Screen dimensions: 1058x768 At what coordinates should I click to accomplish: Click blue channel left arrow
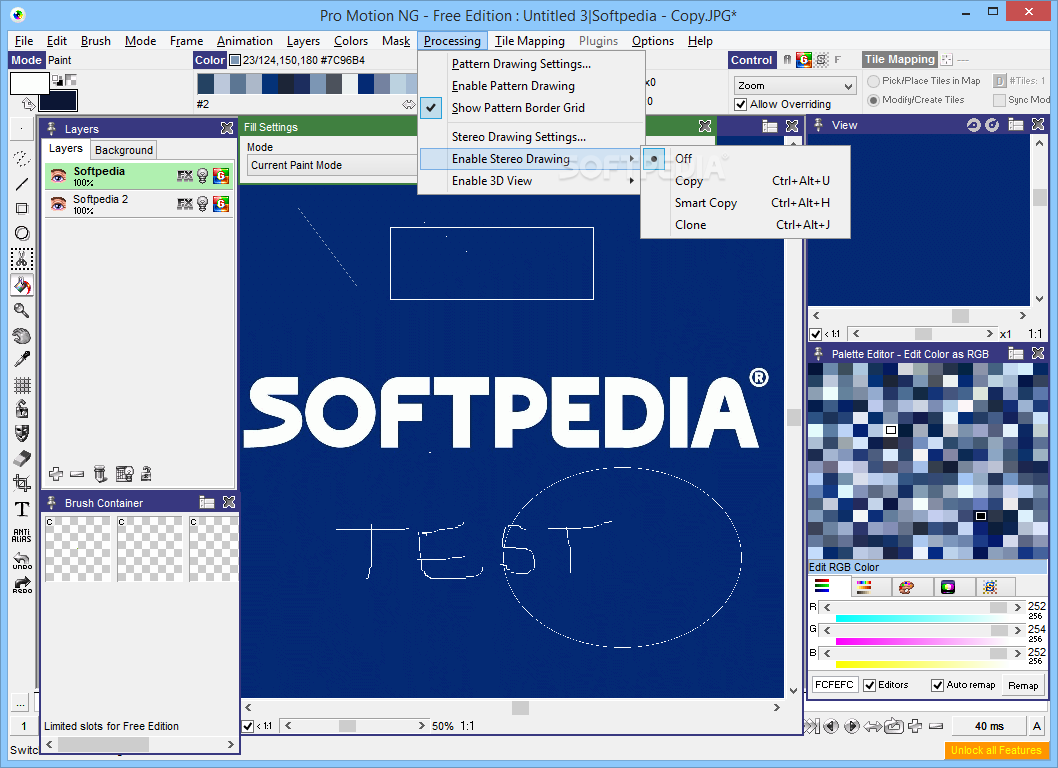(x=827, y=653)
